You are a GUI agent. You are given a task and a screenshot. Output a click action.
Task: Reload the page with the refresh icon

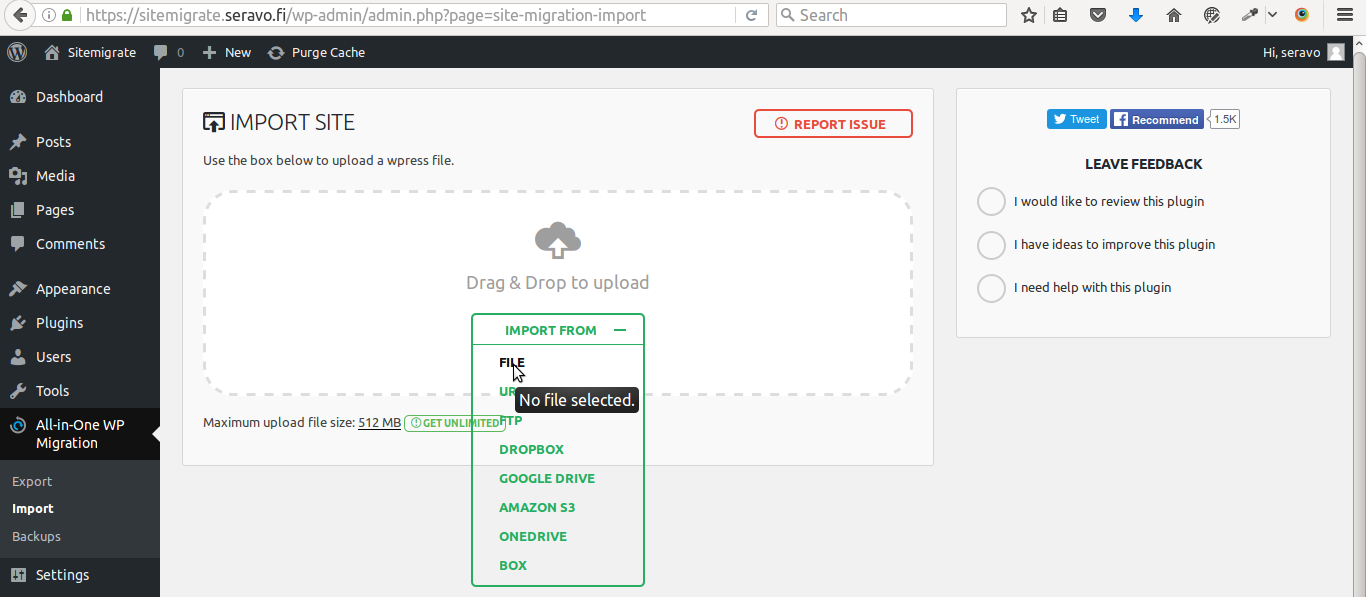tap(751, 15)
